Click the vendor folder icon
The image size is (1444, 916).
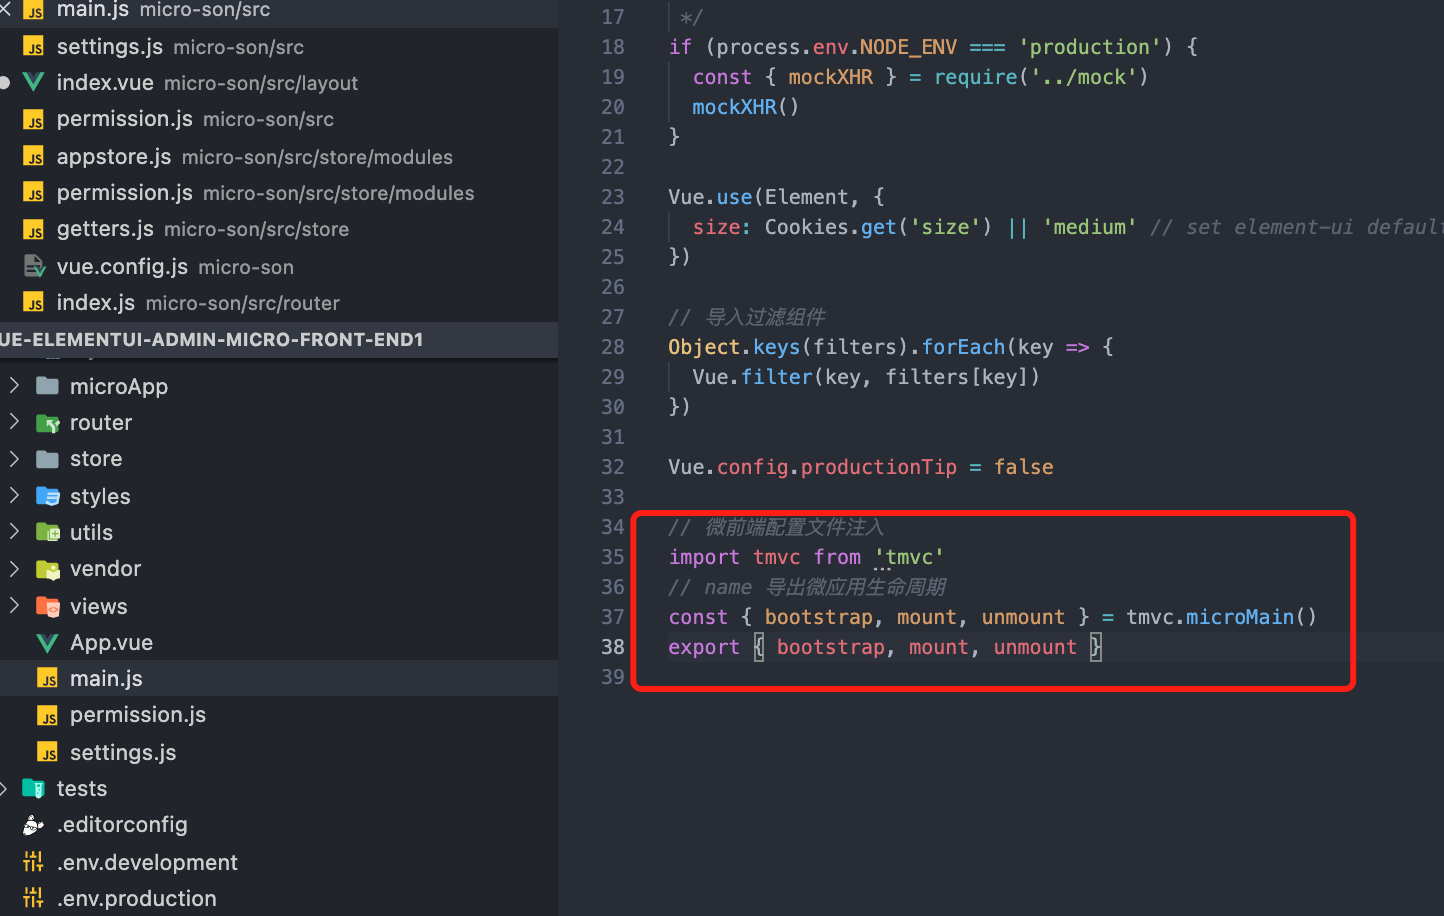pyautogui.click(x=47, y=569)
